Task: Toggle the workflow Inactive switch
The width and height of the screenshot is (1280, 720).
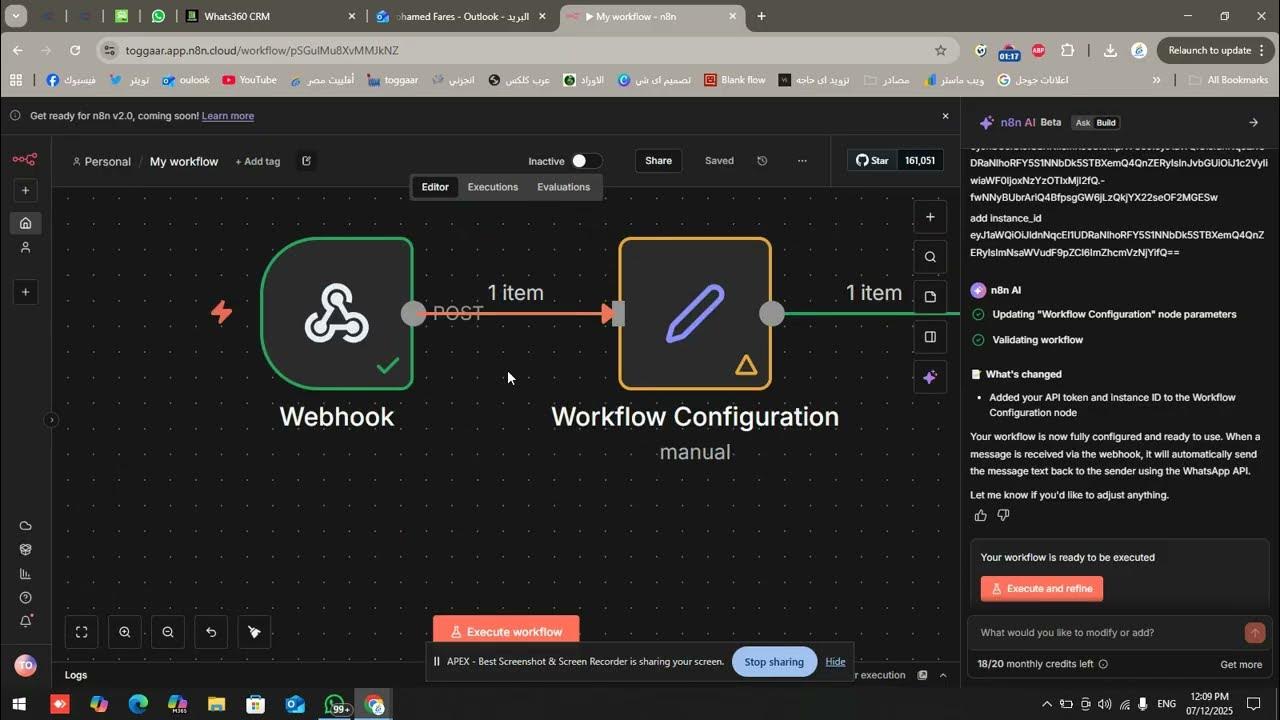Action: [586, 161]
